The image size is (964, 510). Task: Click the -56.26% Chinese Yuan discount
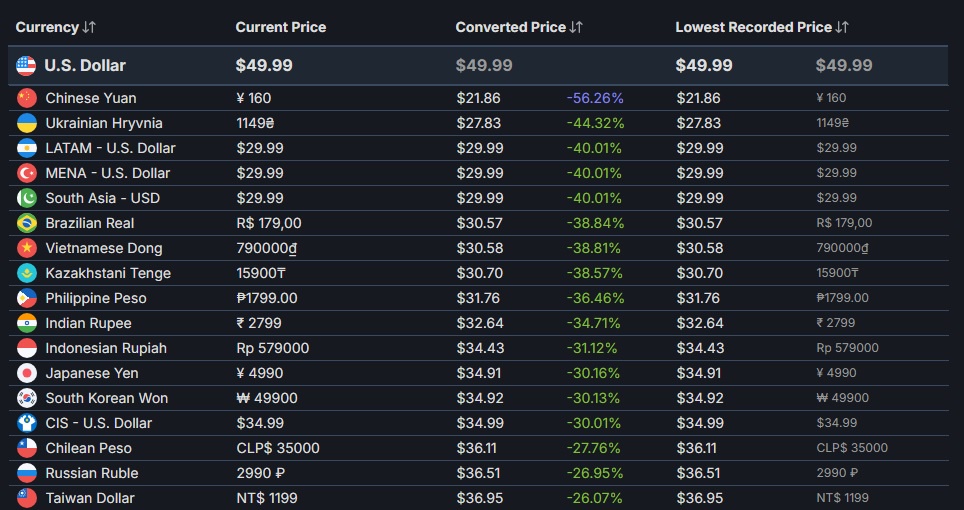595,98
